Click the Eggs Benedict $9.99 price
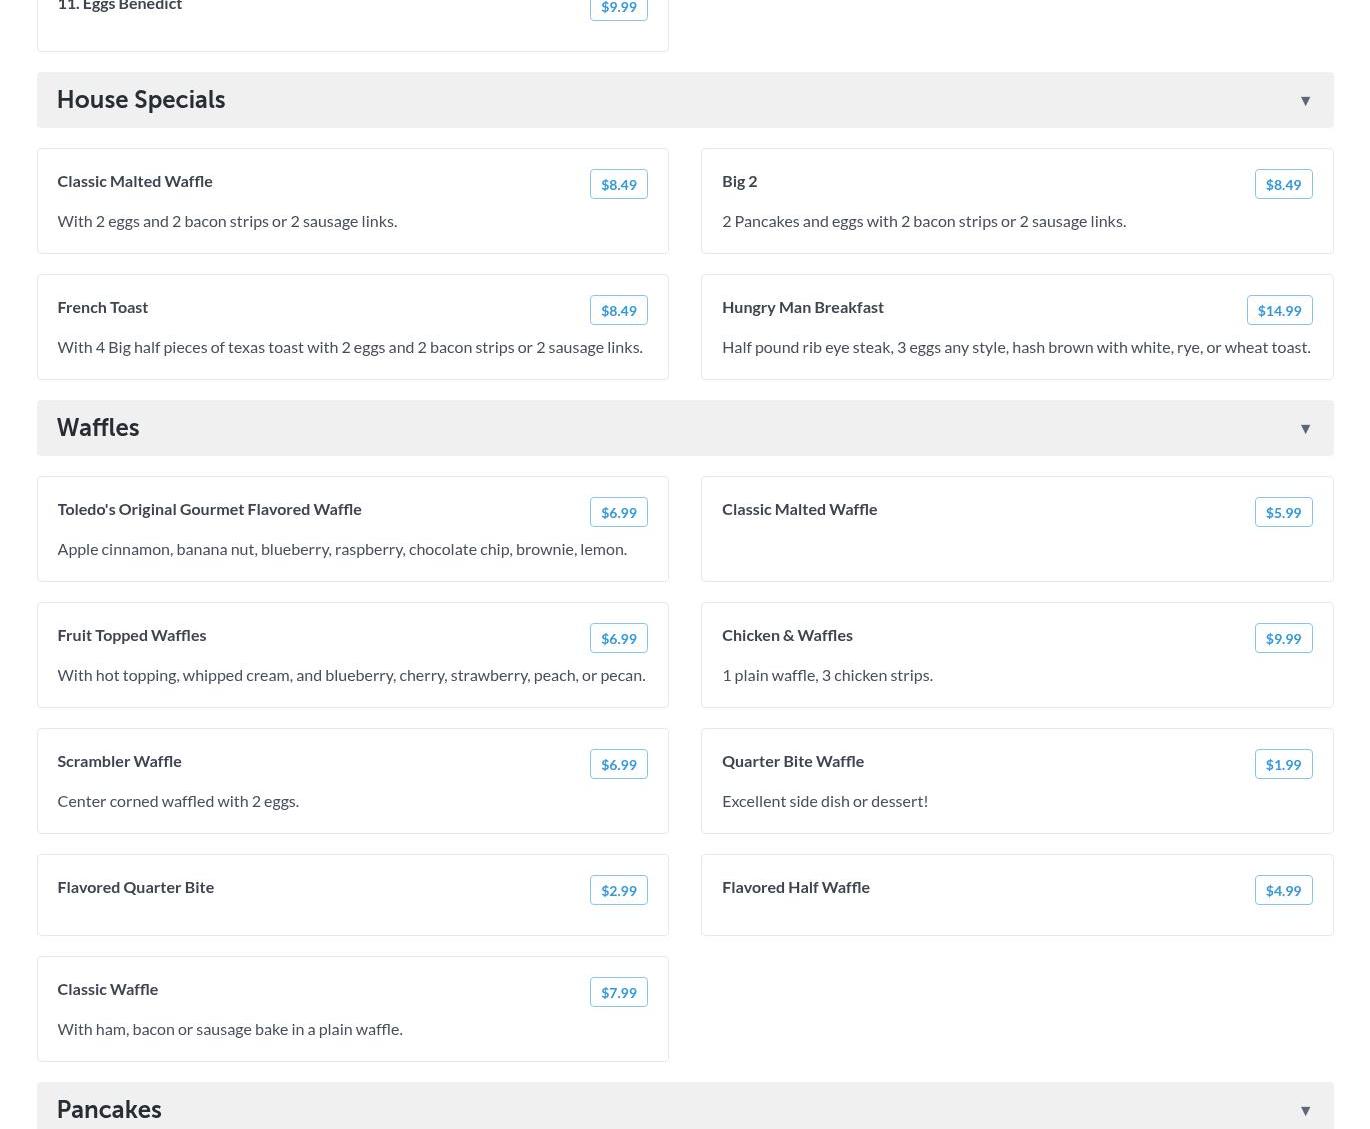Screen dimensions: 1370x1129 (618, 8)
